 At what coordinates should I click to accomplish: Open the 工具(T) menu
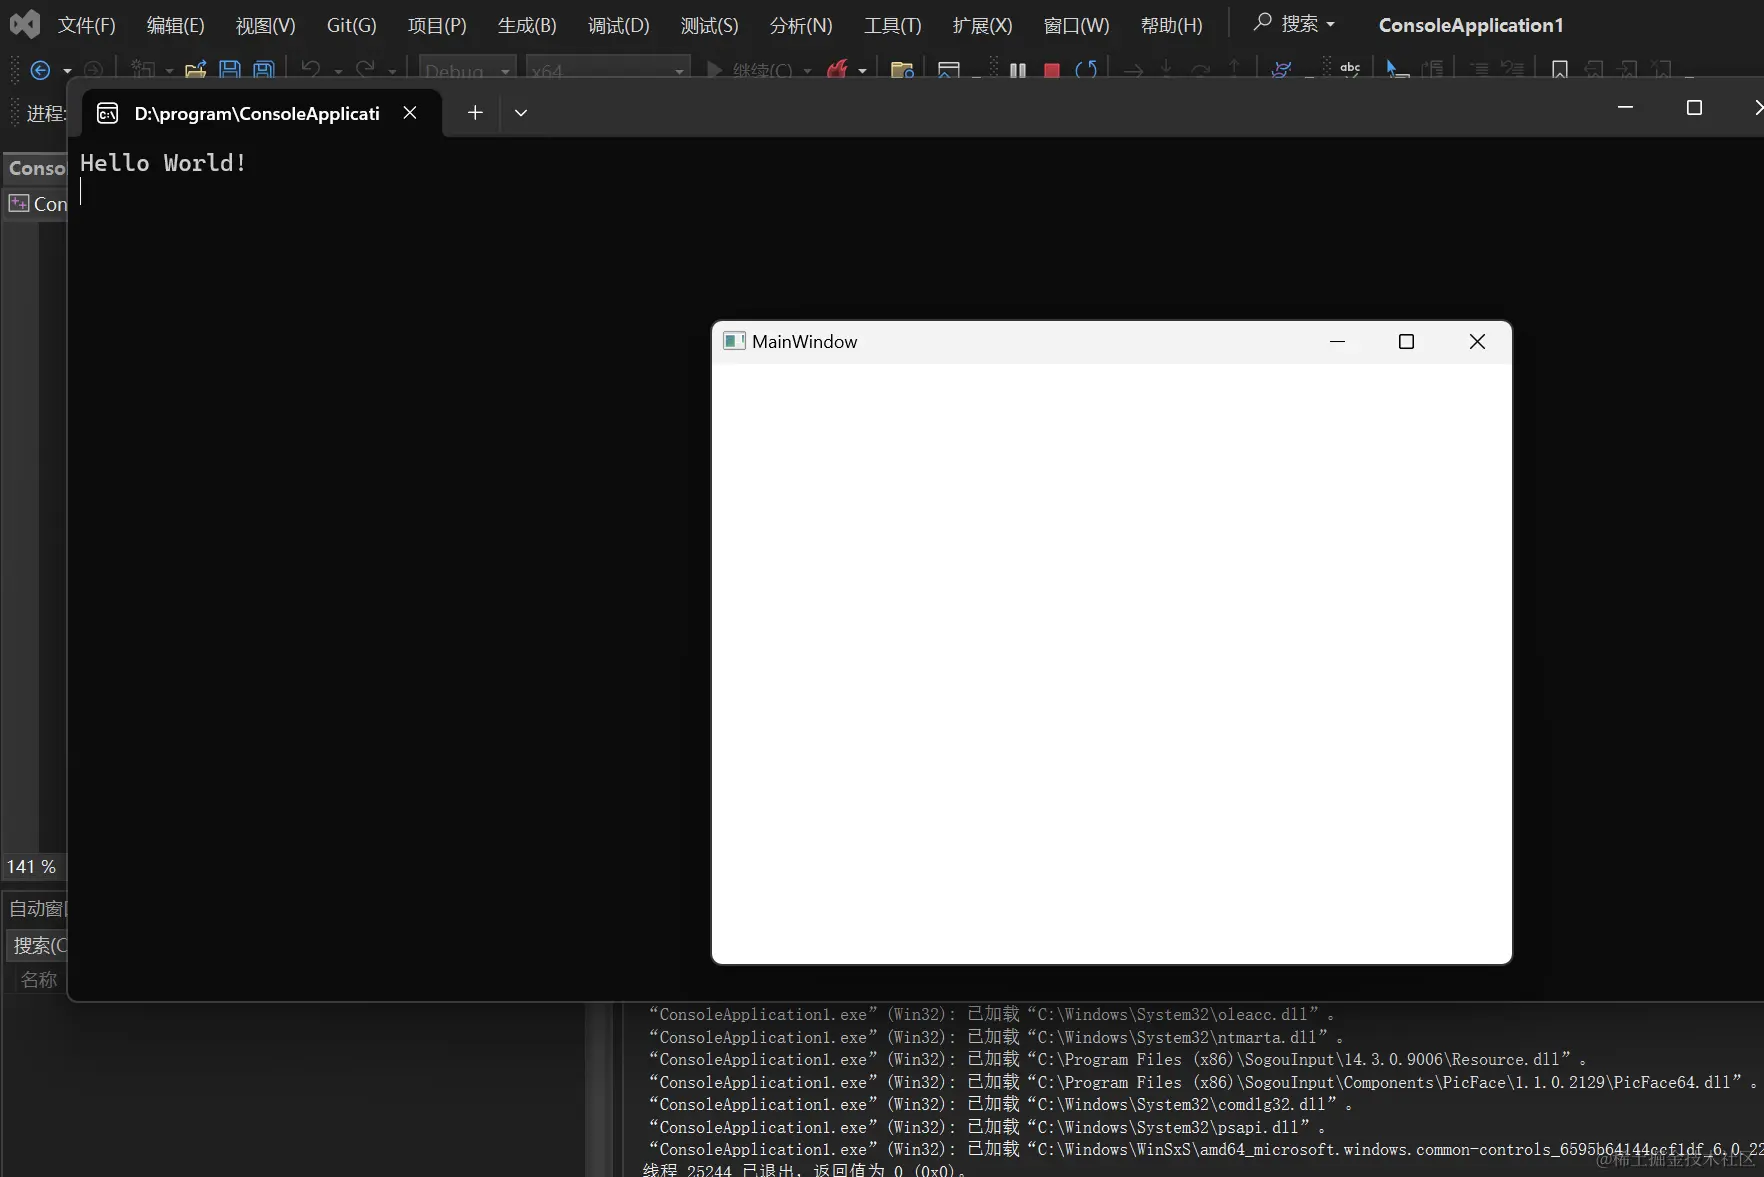click(893, 25)
